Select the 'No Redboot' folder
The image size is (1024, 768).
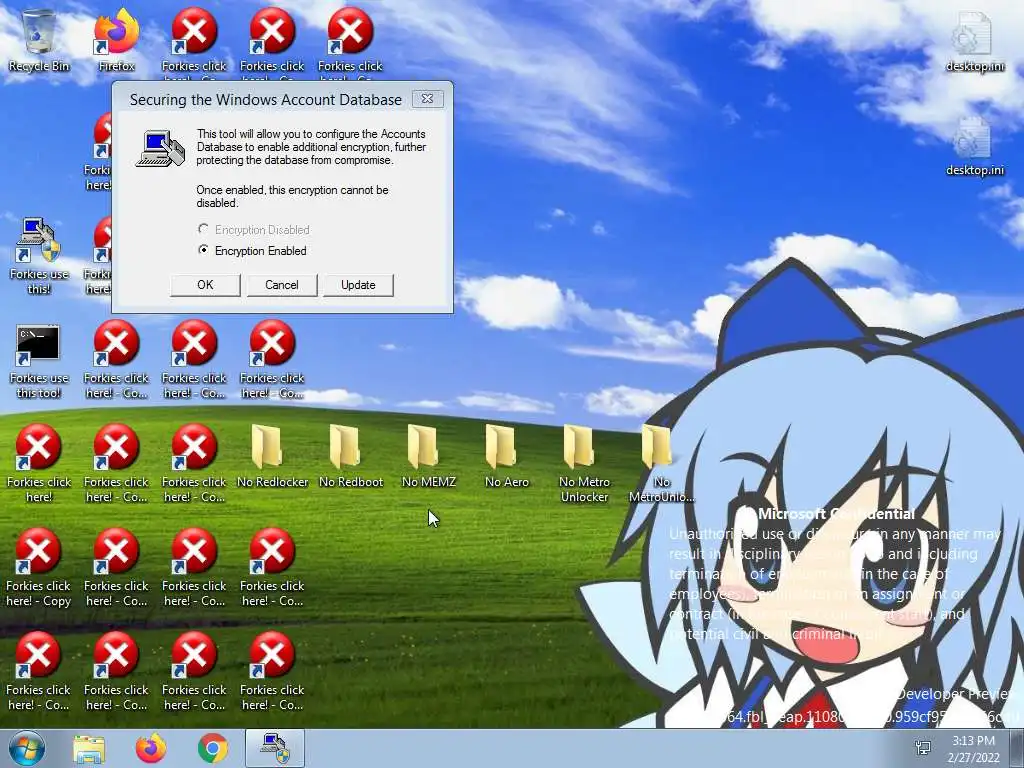(x=351, y=456)
